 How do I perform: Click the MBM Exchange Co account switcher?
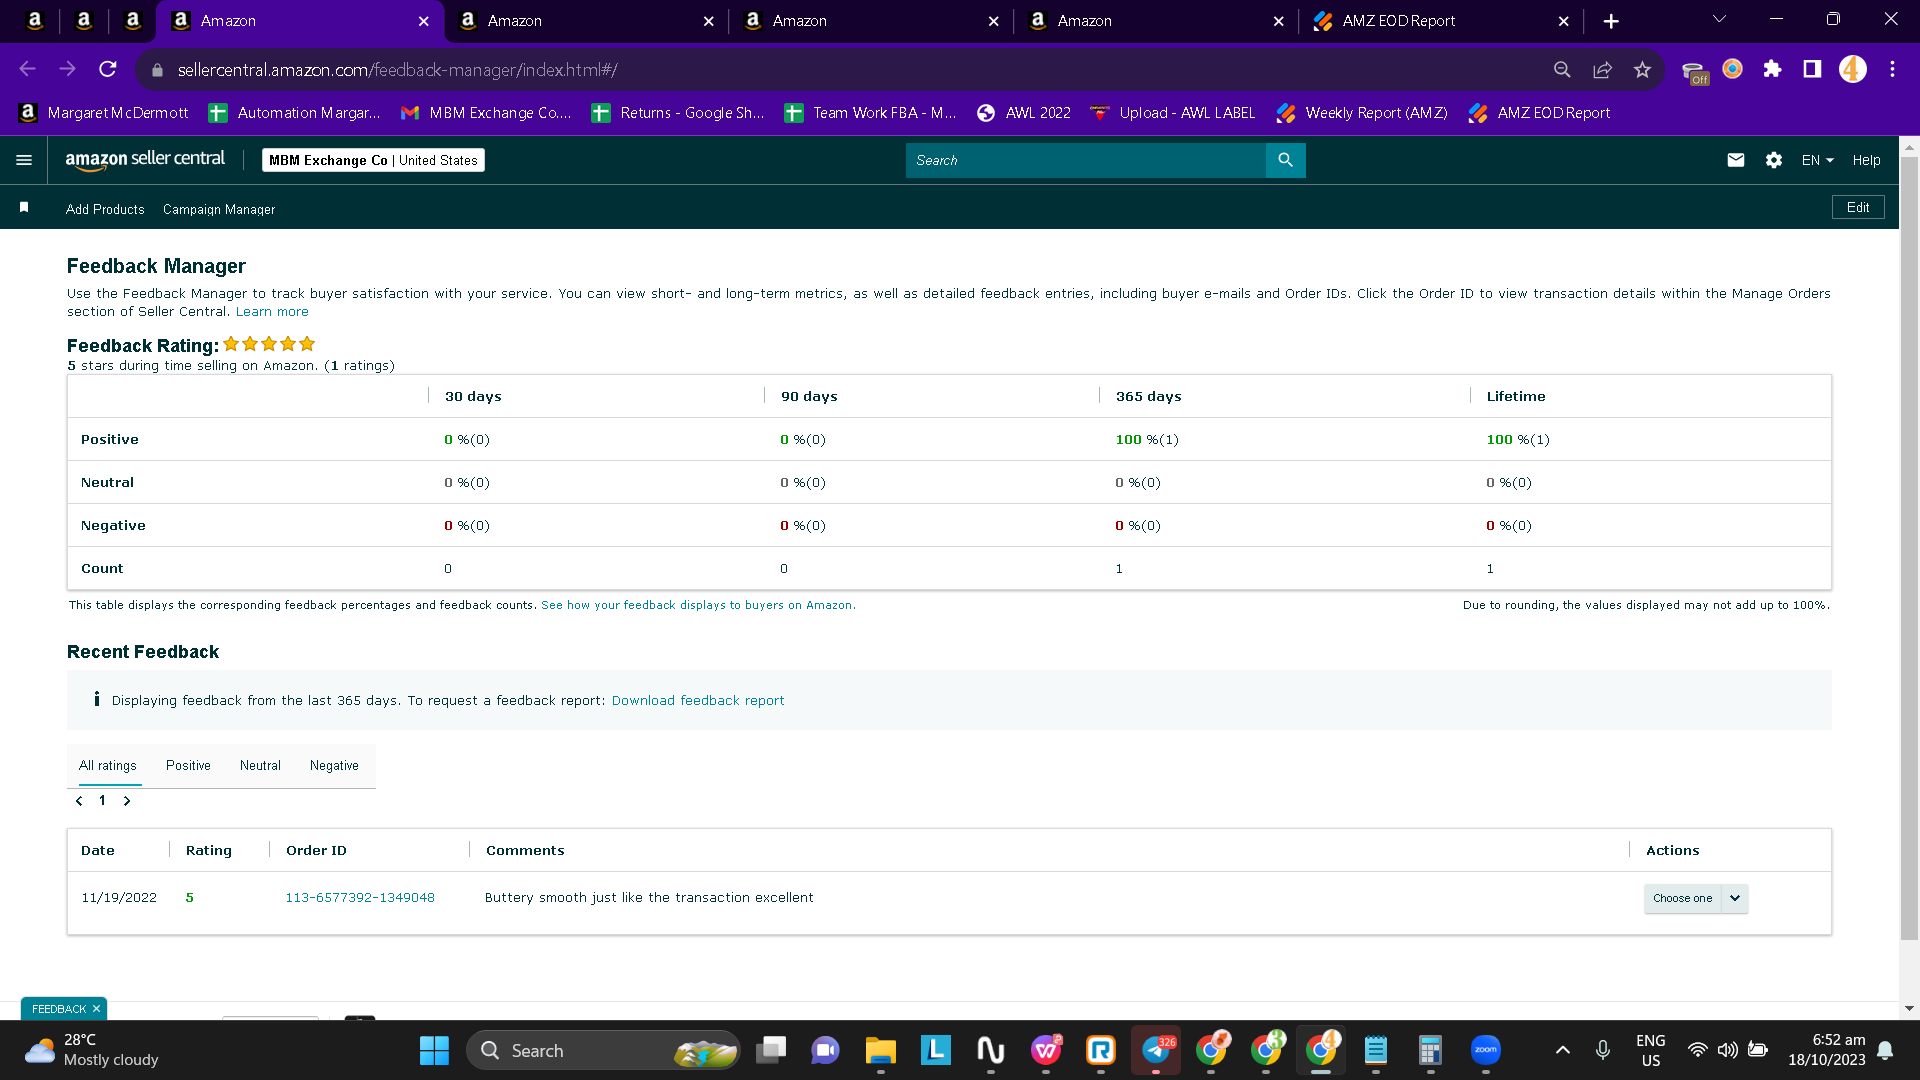coord(373,160)
